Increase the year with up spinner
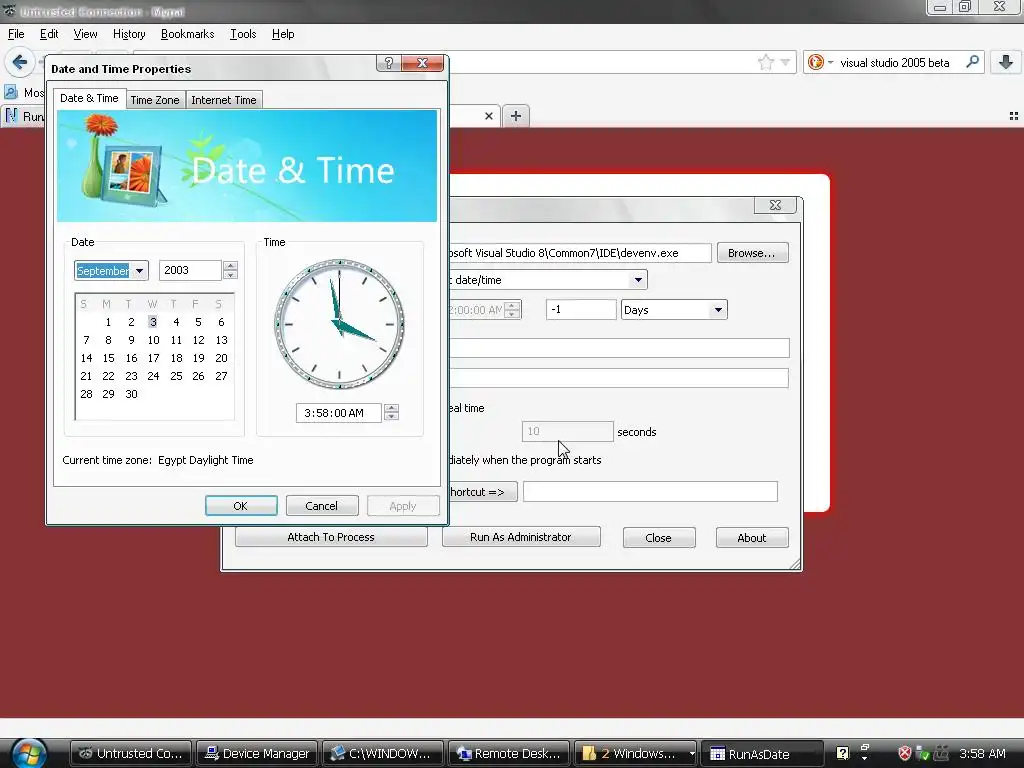This screenshot has width=1024, height=768. pos(230,265)
